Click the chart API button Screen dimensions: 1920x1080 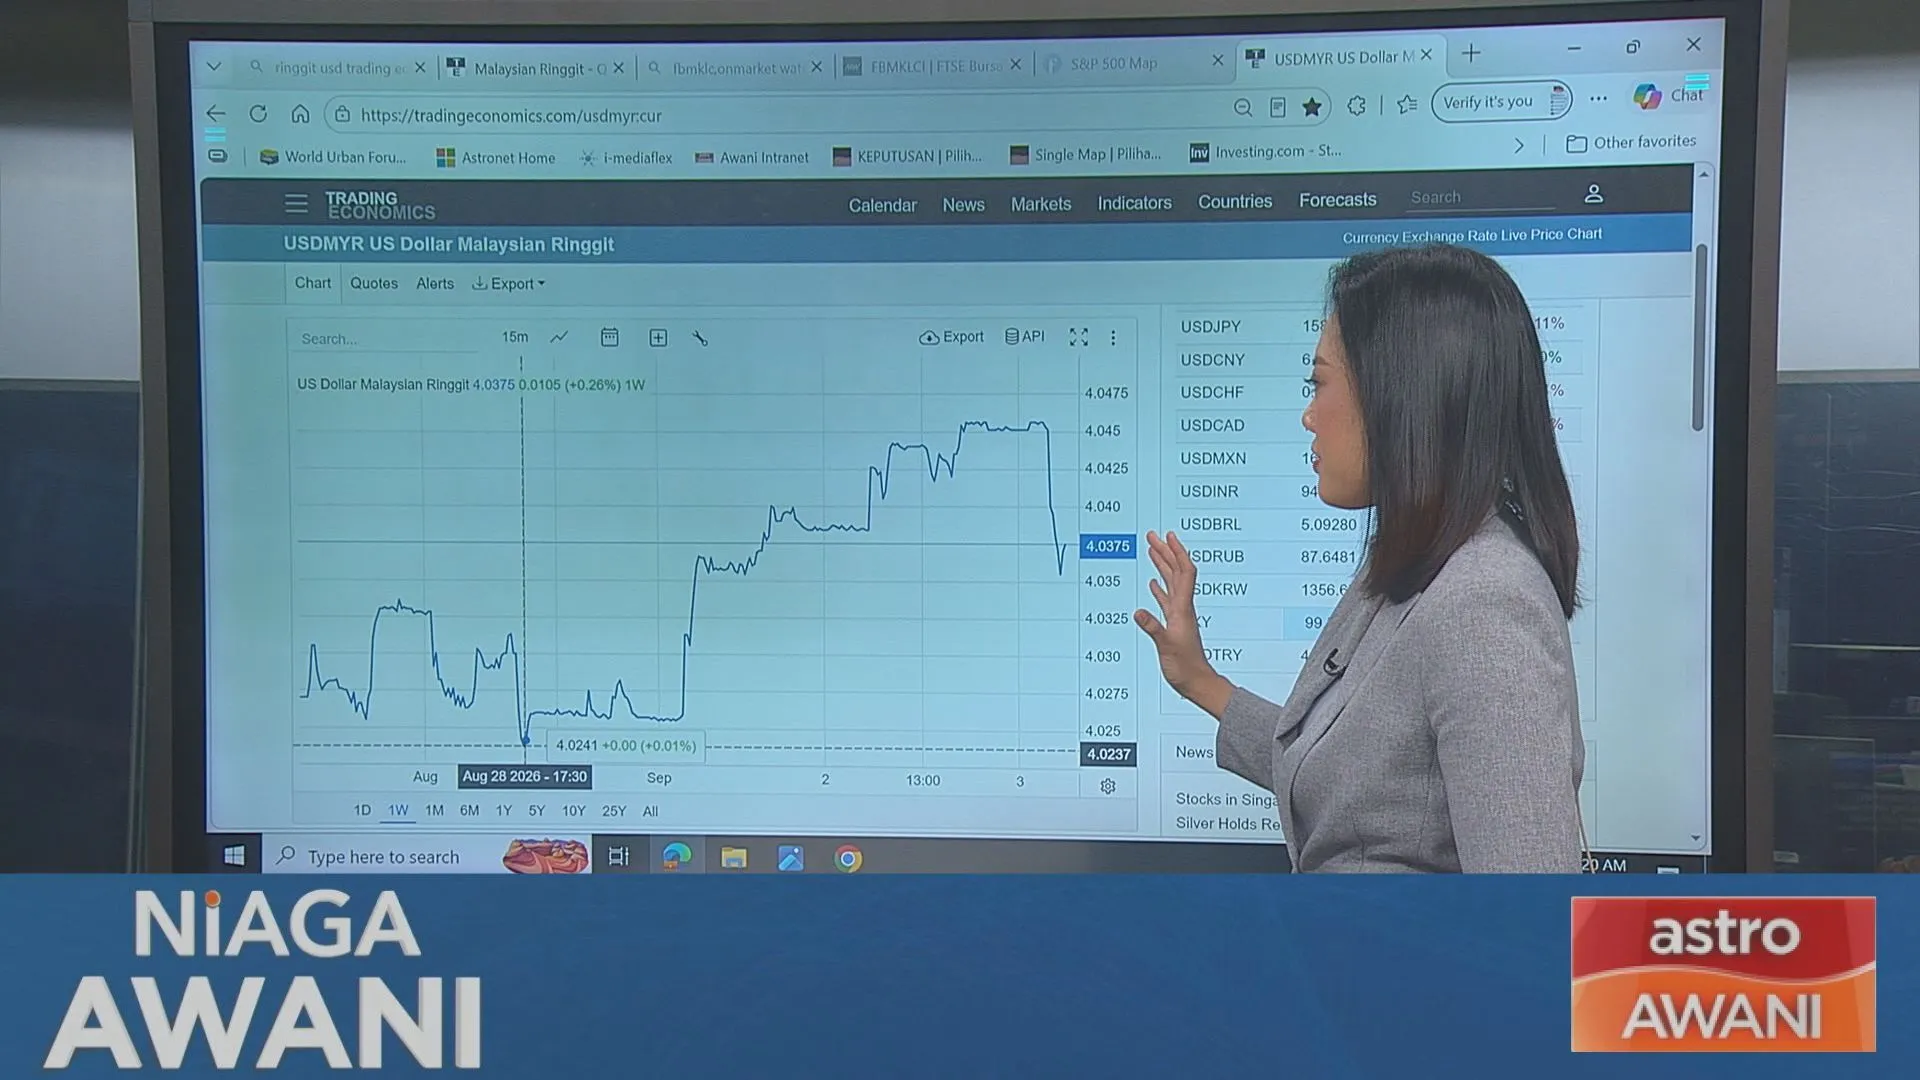[1024, 336]
